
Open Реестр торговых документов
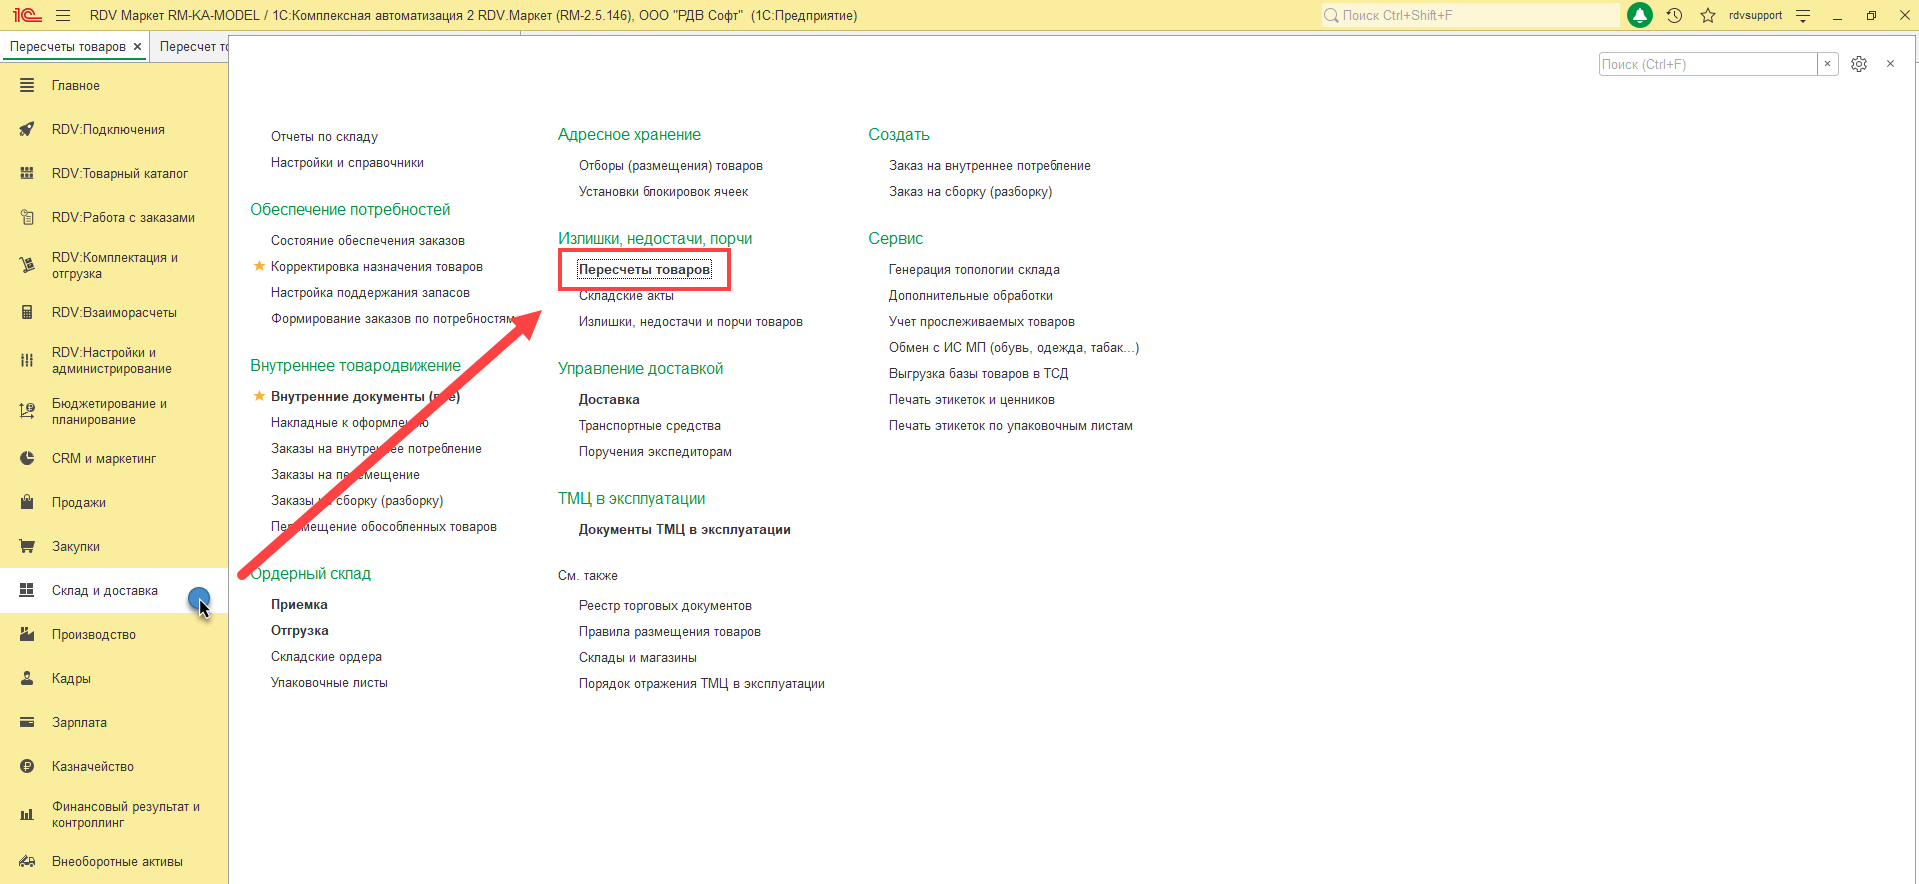665,606
